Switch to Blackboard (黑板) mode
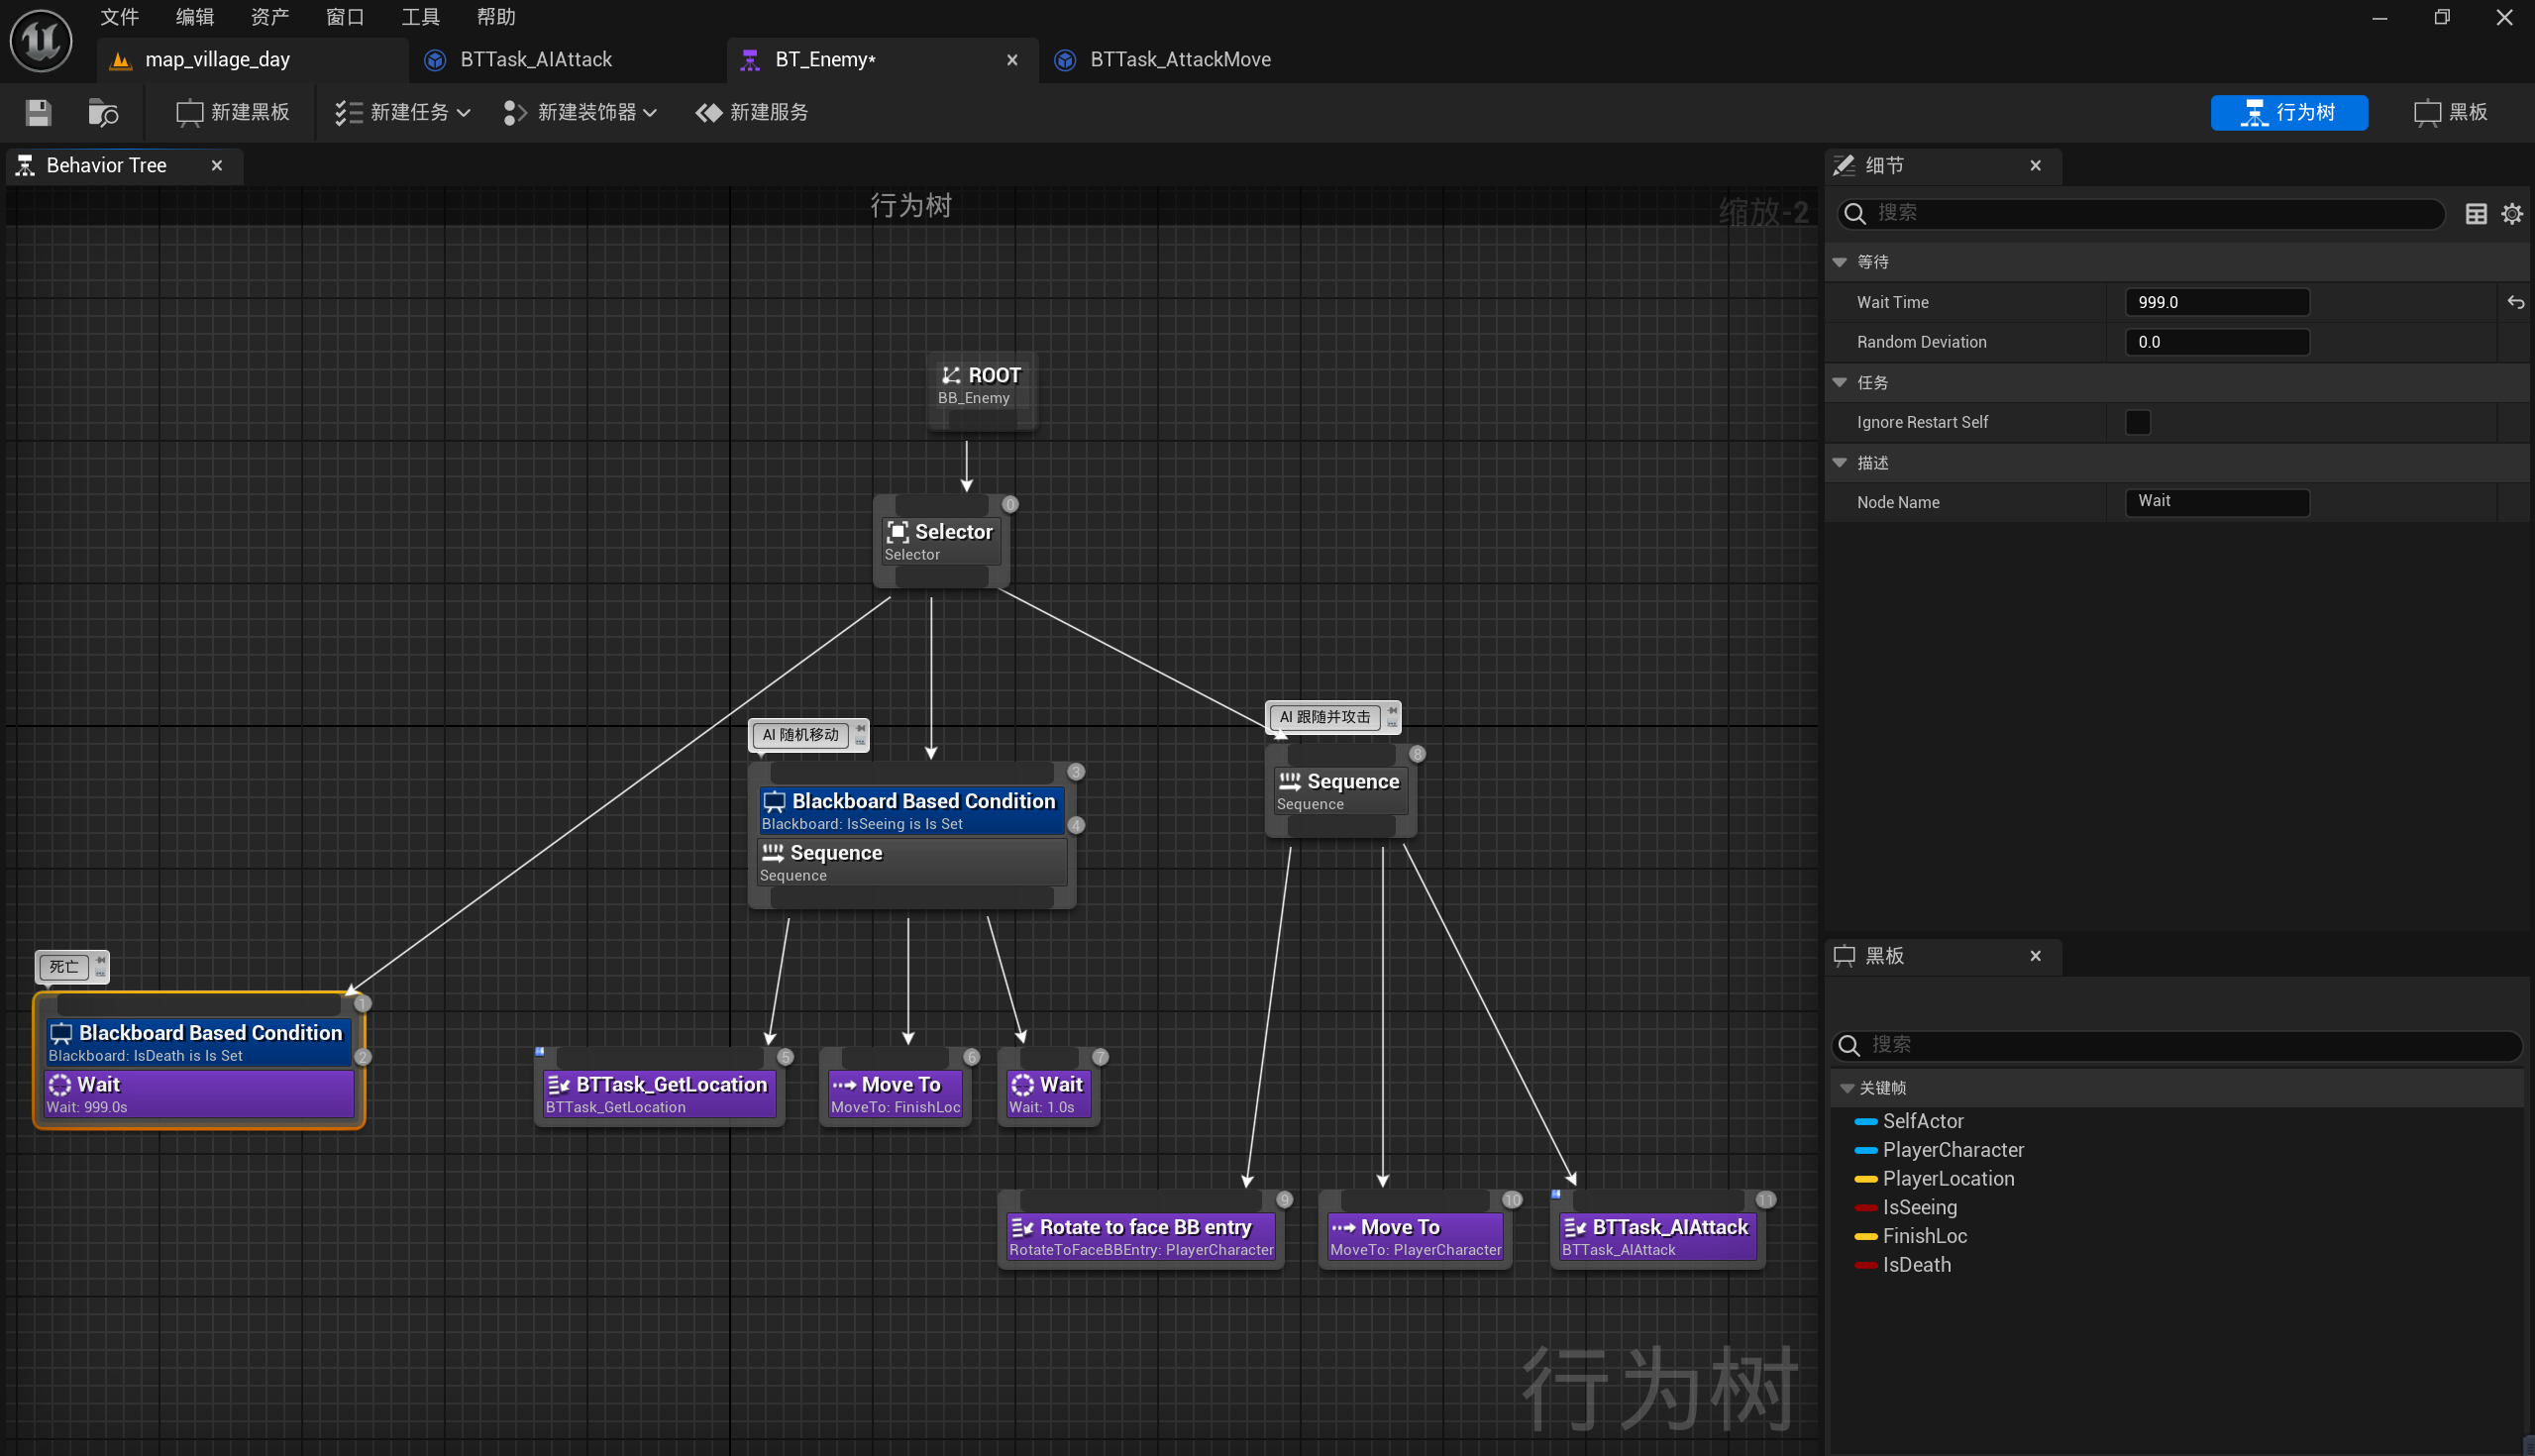 click(x=2450, y=112)
